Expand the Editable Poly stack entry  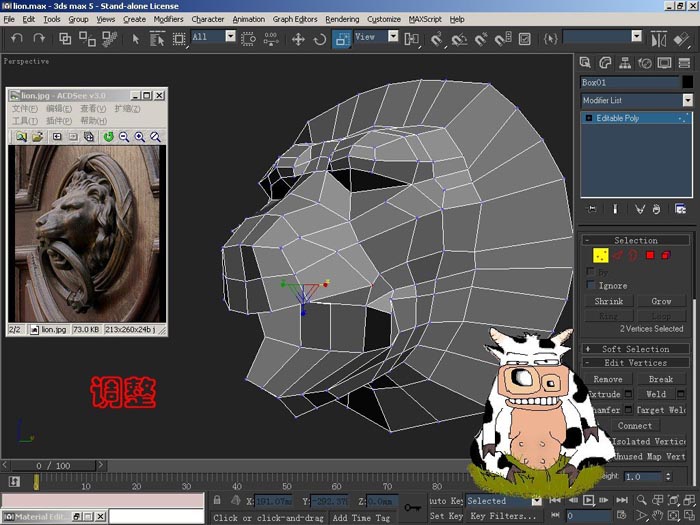[588, 118]
